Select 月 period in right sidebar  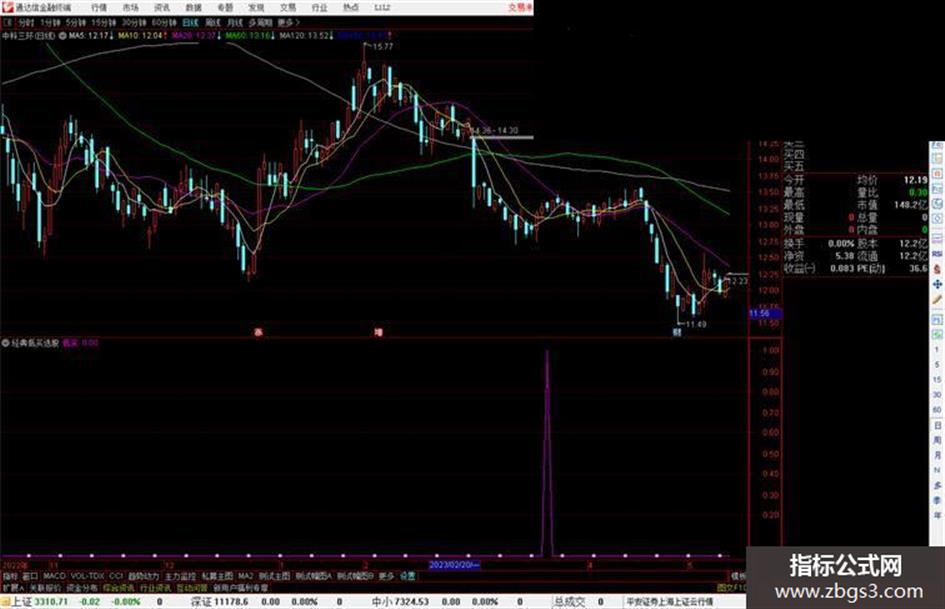coord(937,455)
